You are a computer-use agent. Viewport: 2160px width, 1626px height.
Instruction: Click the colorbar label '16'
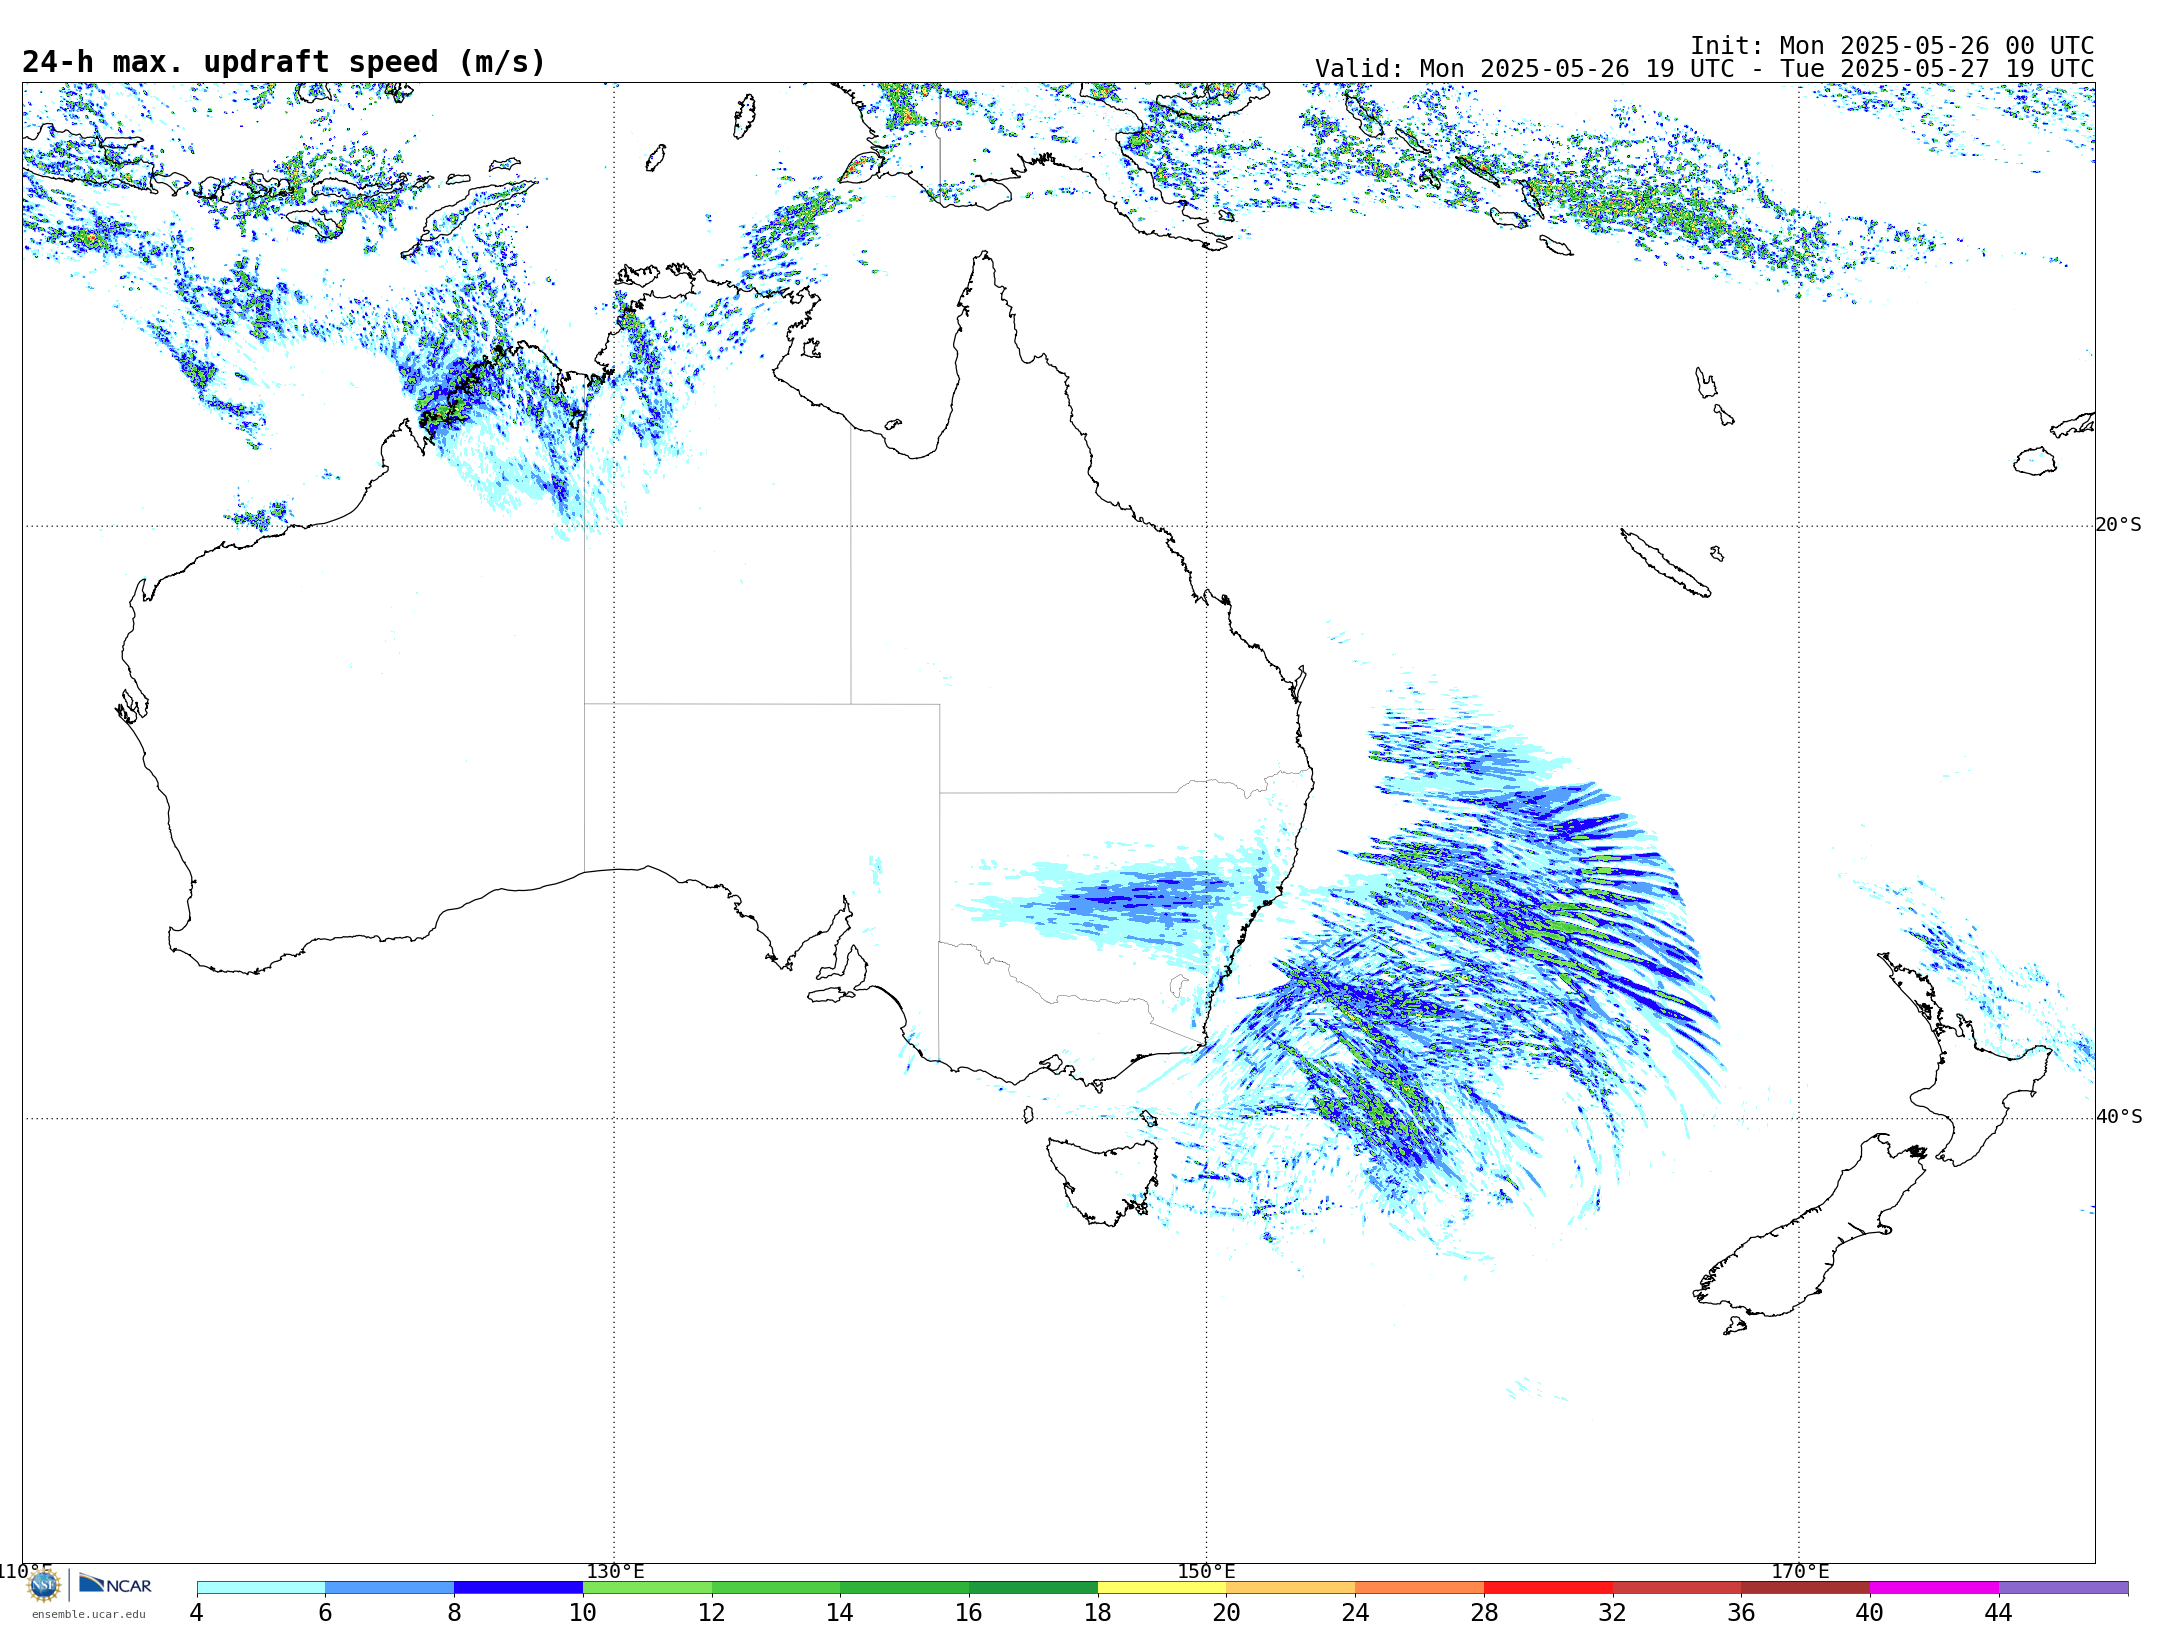tap(969, 1612)
